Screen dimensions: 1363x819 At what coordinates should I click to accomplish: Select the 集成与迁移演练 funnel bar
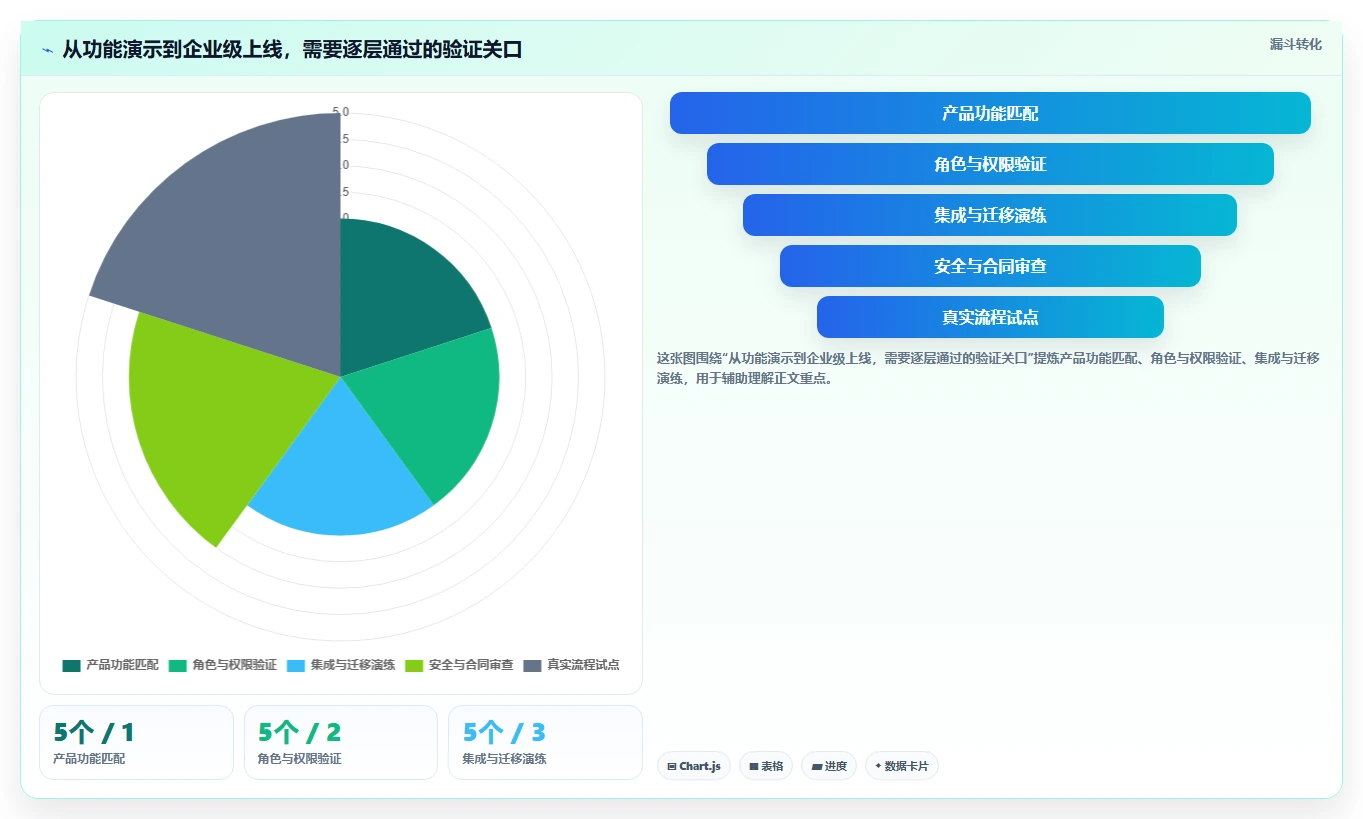(990, 215)
